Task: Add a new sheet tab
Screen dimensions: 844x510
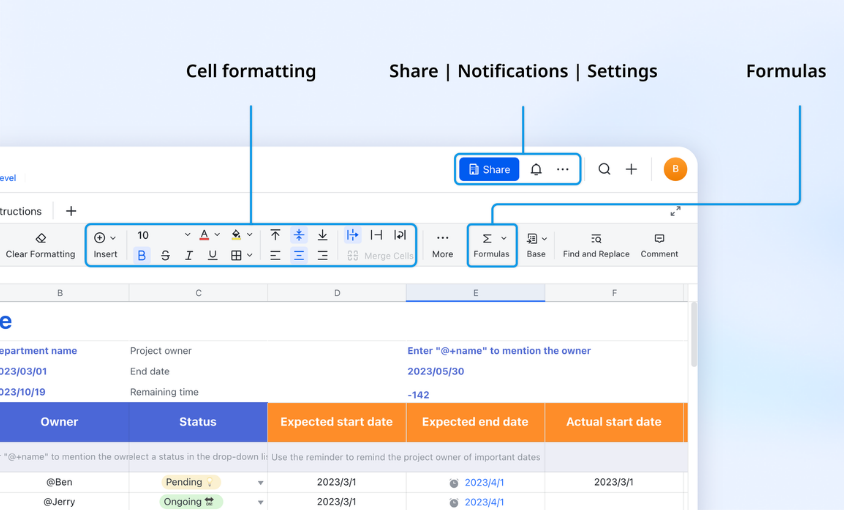Action: click(x=71, y=211)
